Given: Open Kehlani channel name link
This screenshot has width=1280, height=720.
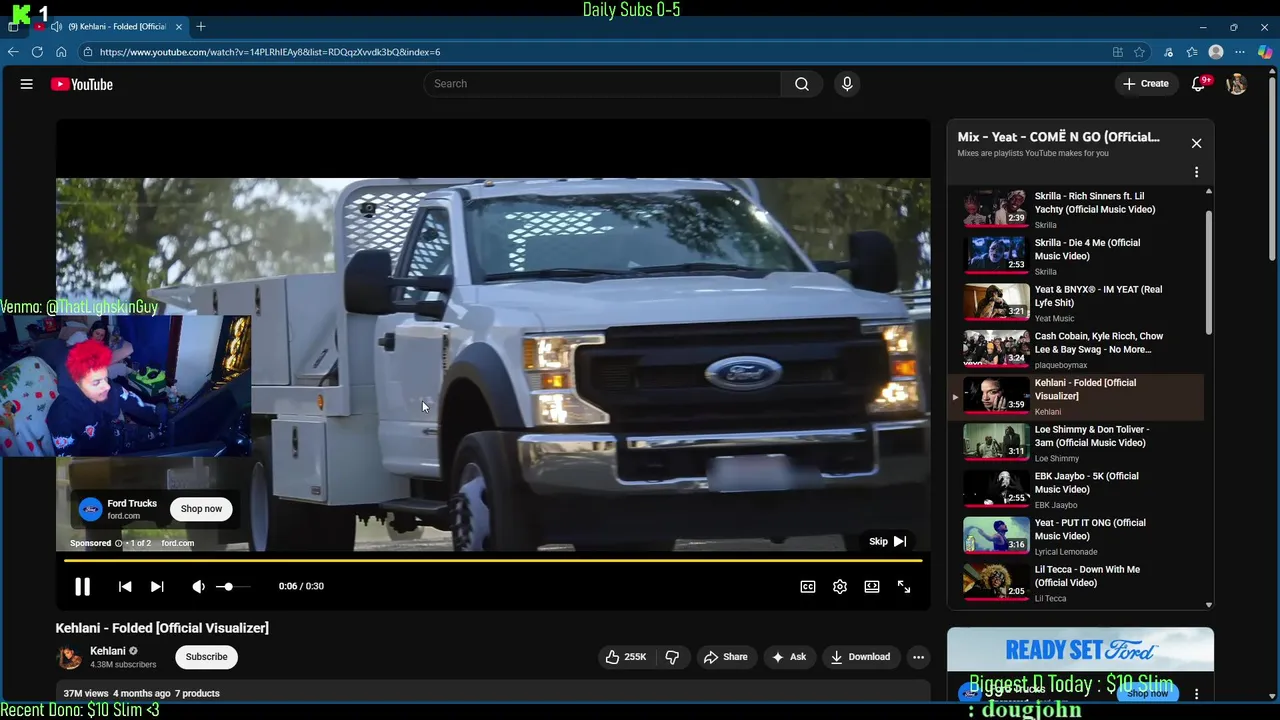Looking at the screenshot, I should (x=108, y=651).
